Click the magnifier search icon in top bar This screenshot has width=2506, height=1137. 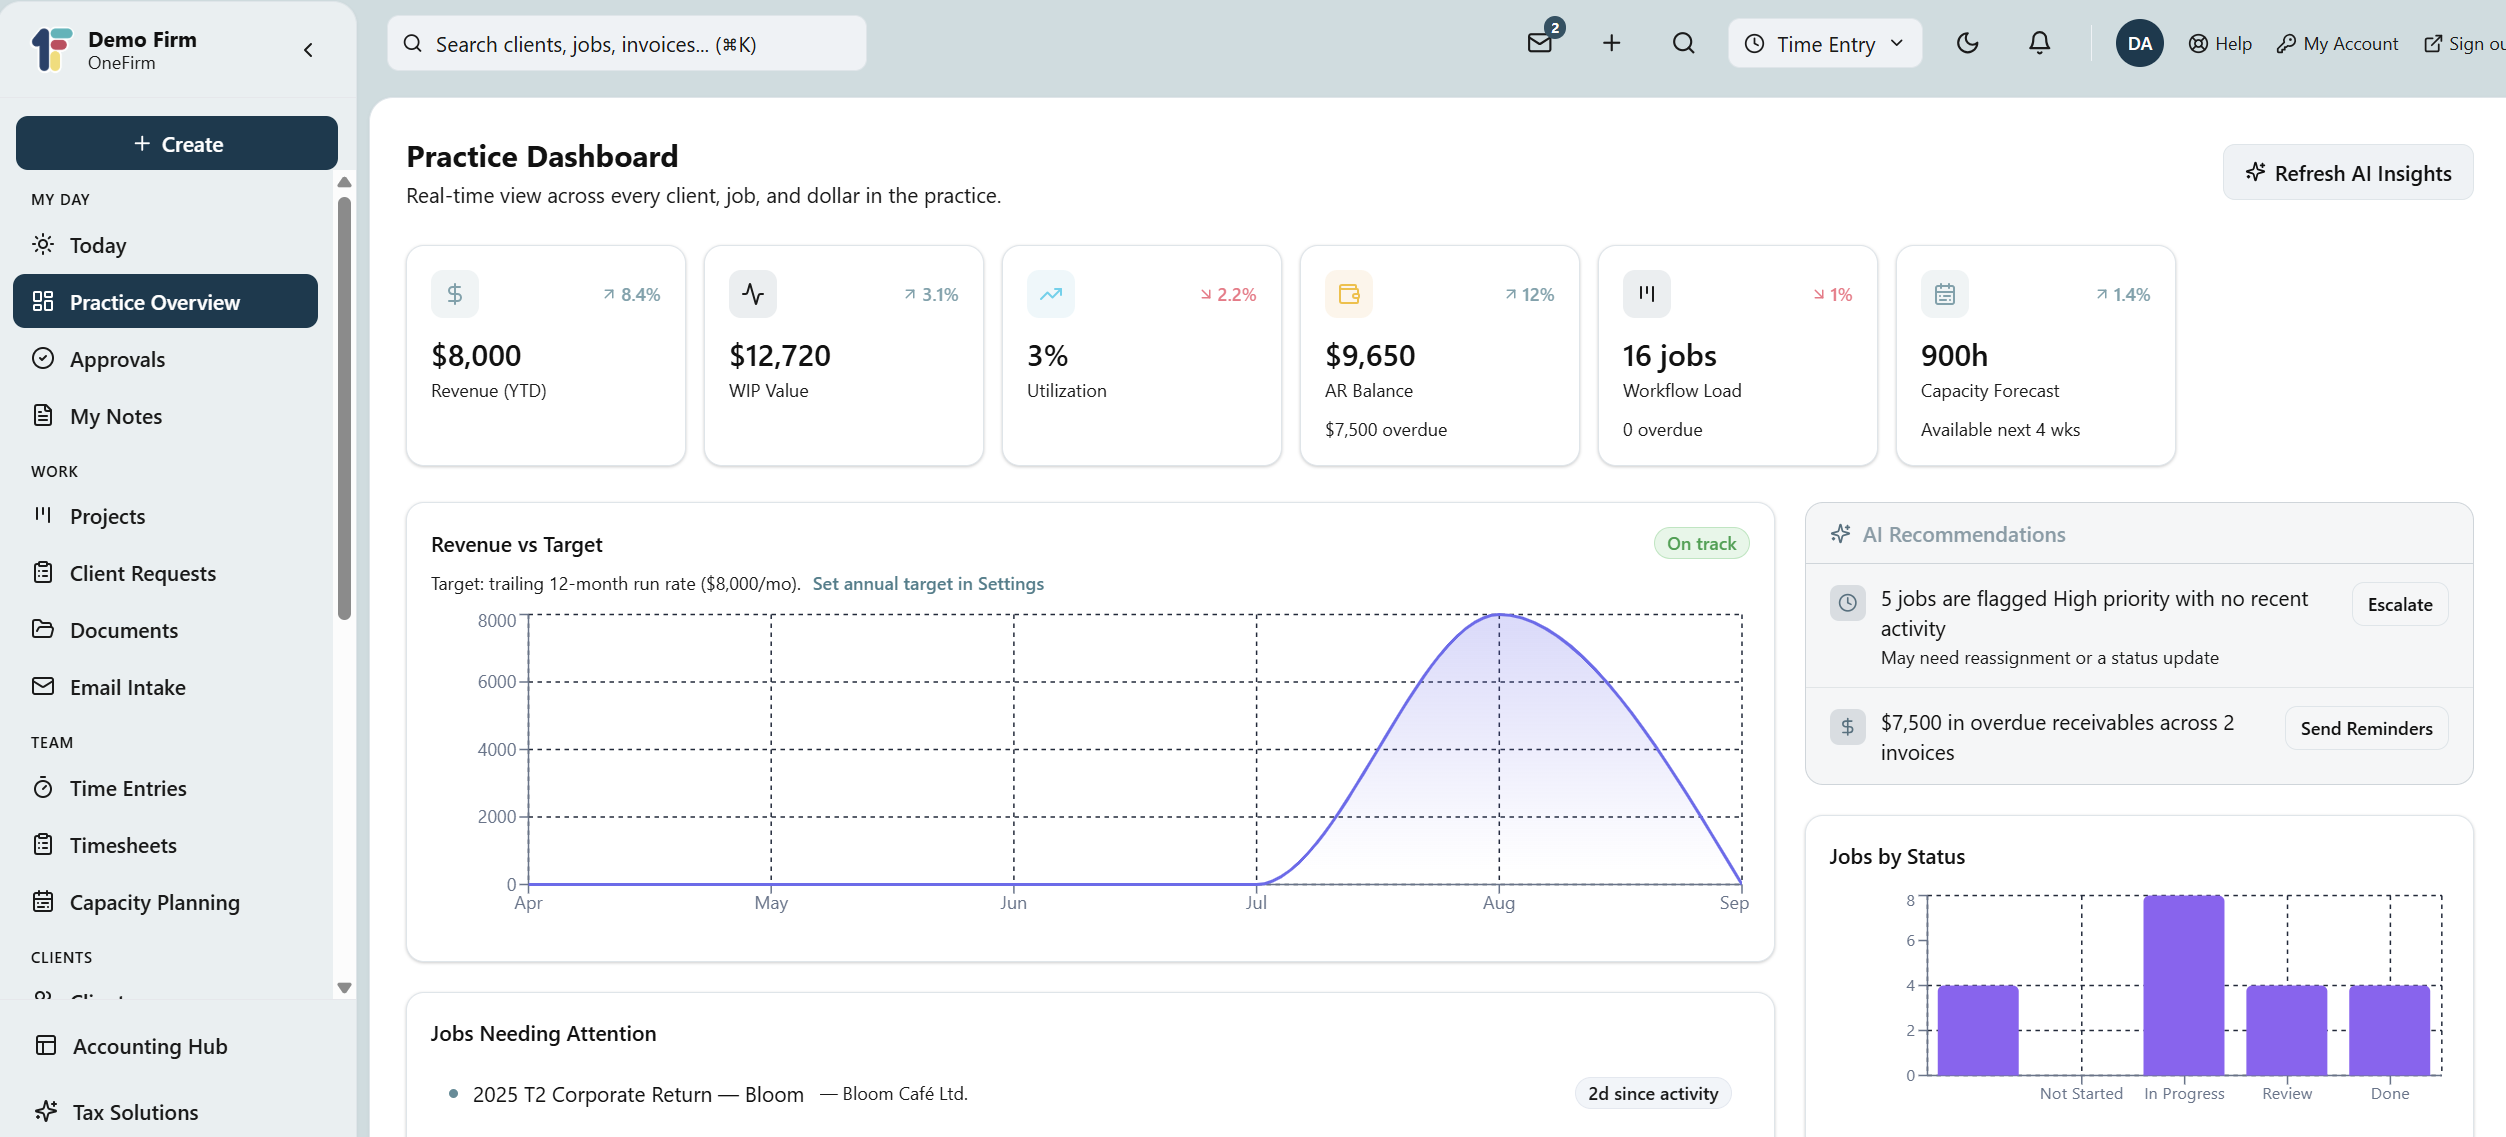pos(1683,43)
